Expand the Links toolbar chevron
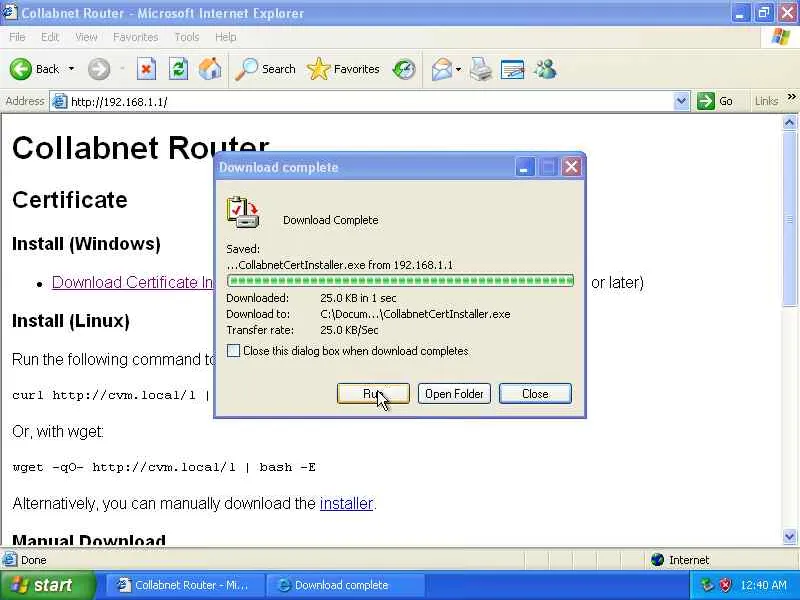Screen dimensions: 800x600 point(791,96)
